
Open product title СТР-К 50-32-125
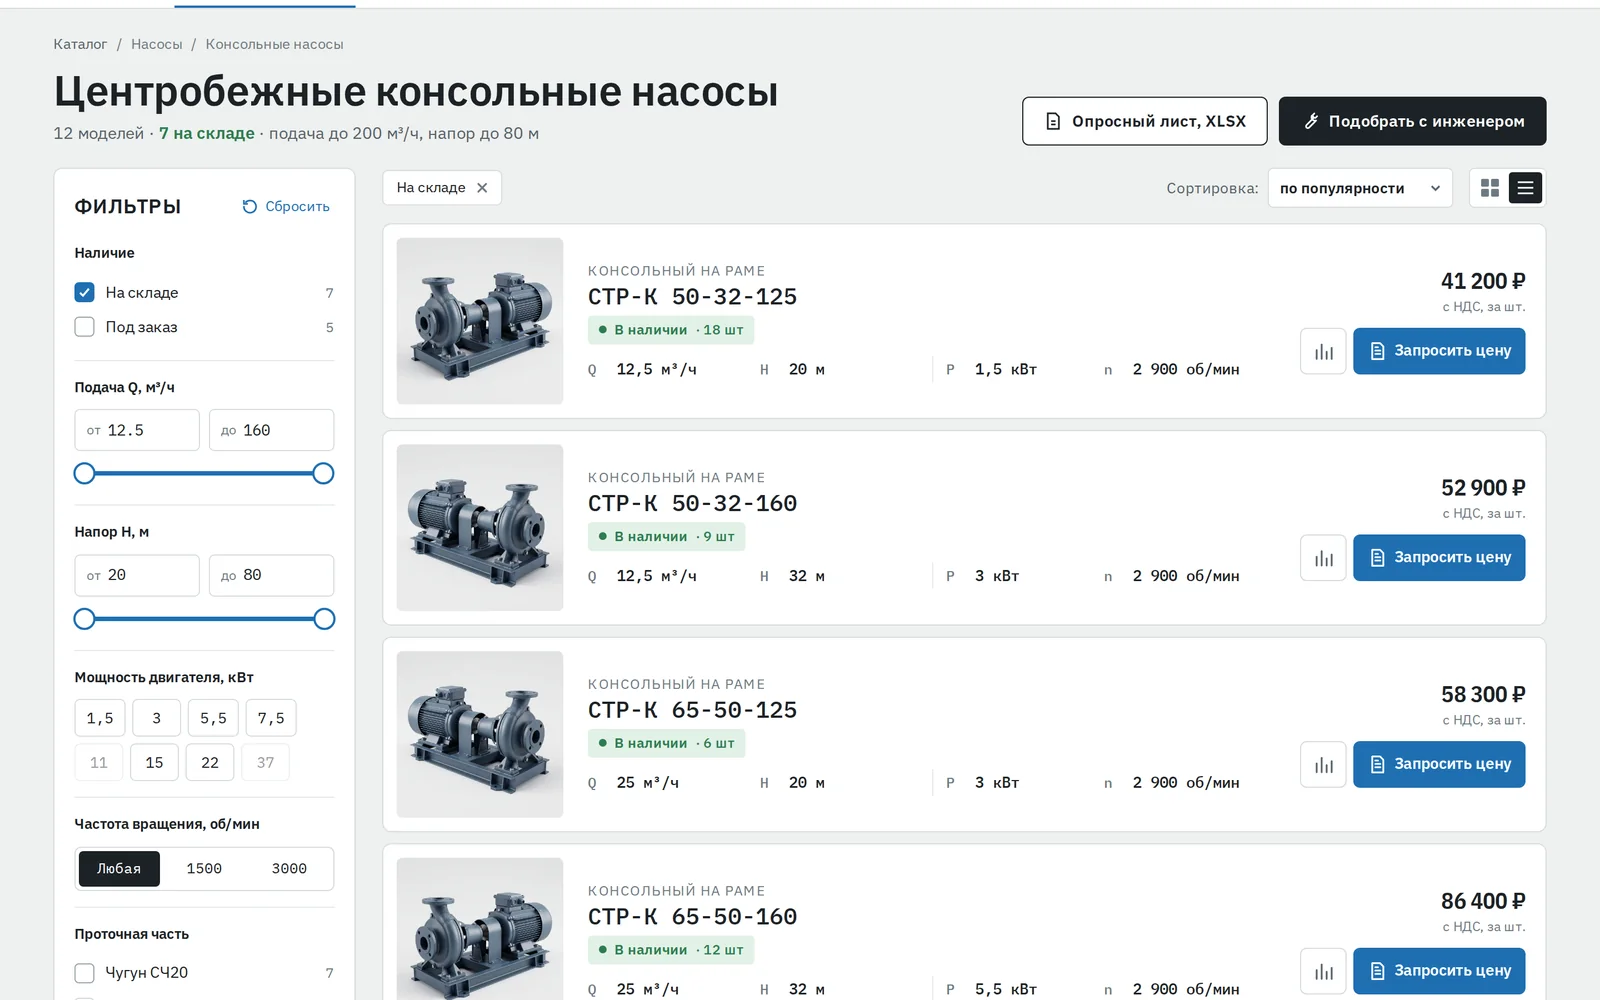(692, 297)
